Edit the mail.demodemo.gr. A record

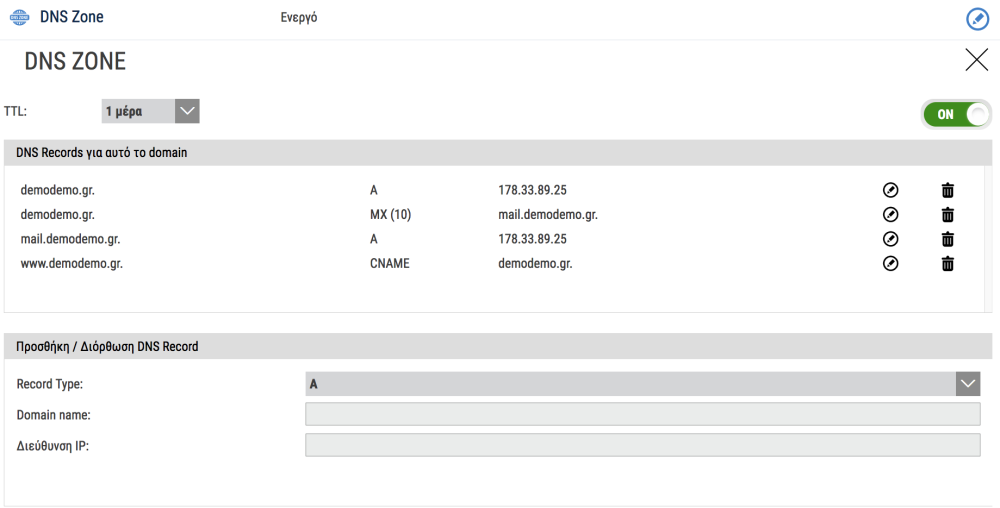click(x=890, y=239)
